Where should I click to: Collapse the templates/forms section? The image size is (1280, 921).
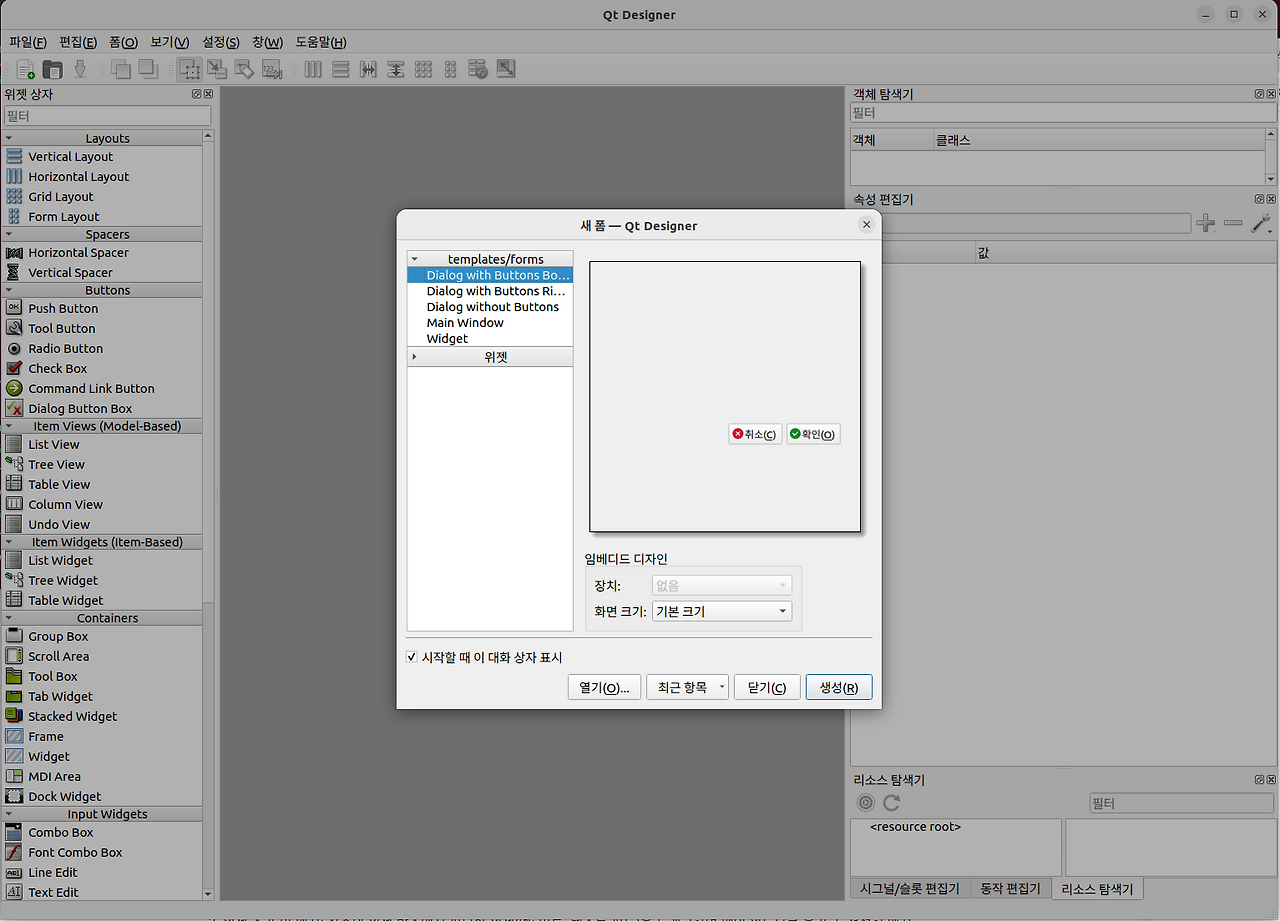[414, 258]
